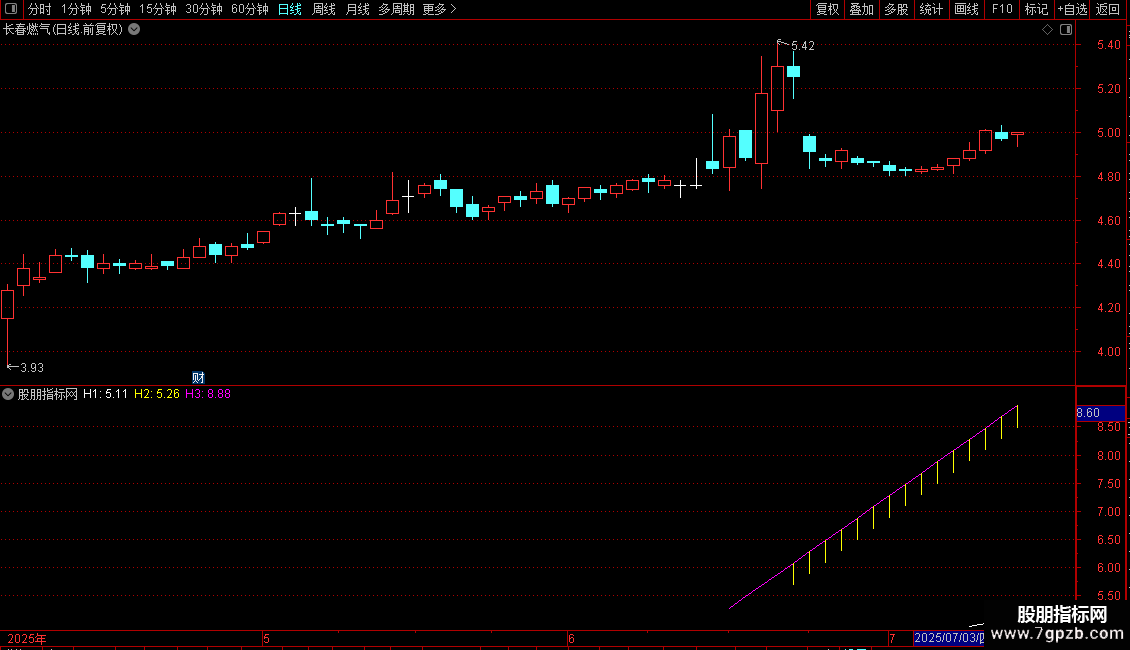
Task: Click the 2025/07/03 date label
Action: (x=948, y=638)
